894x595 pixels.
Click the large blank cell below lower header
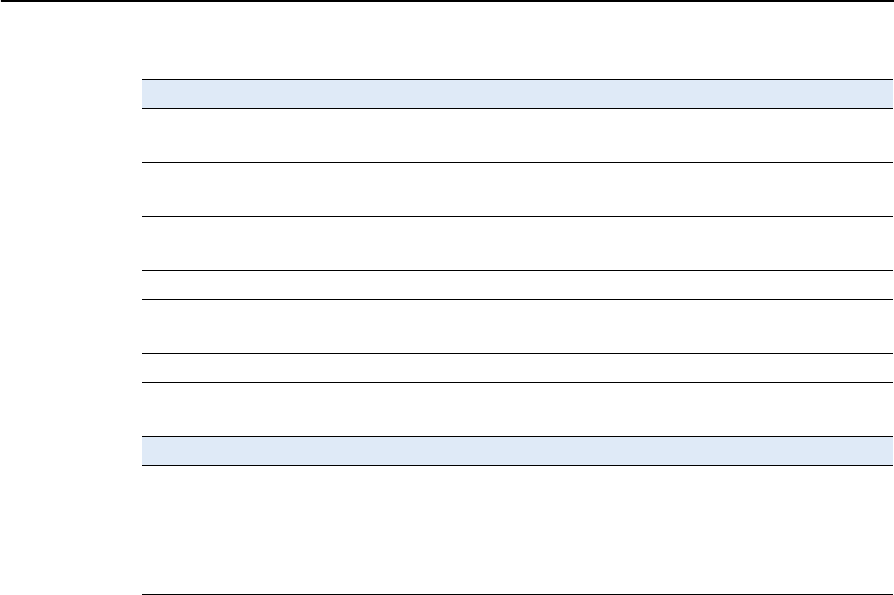tap(516, 530)
